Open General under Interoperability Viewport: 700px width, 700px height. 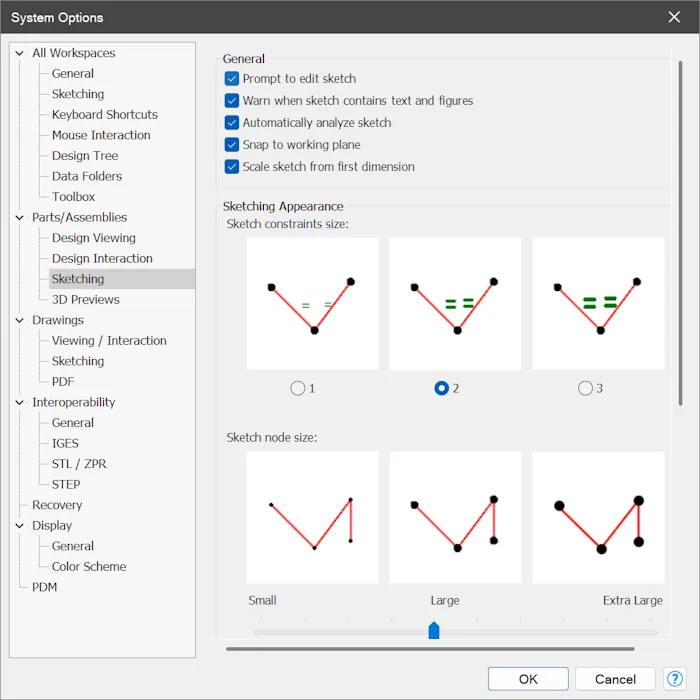pos(73,422)
